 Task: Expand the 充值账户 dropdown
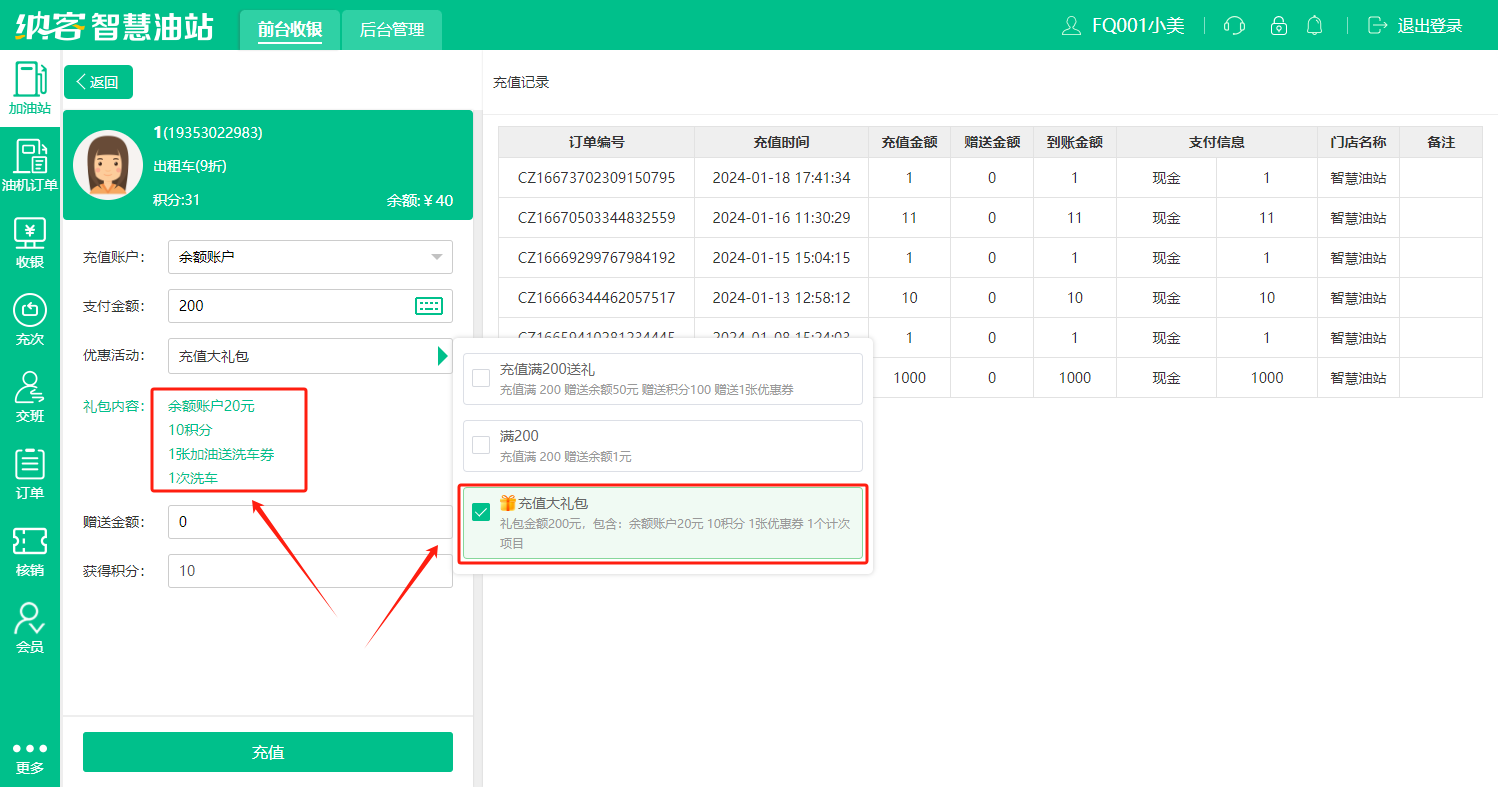point(436,257)
